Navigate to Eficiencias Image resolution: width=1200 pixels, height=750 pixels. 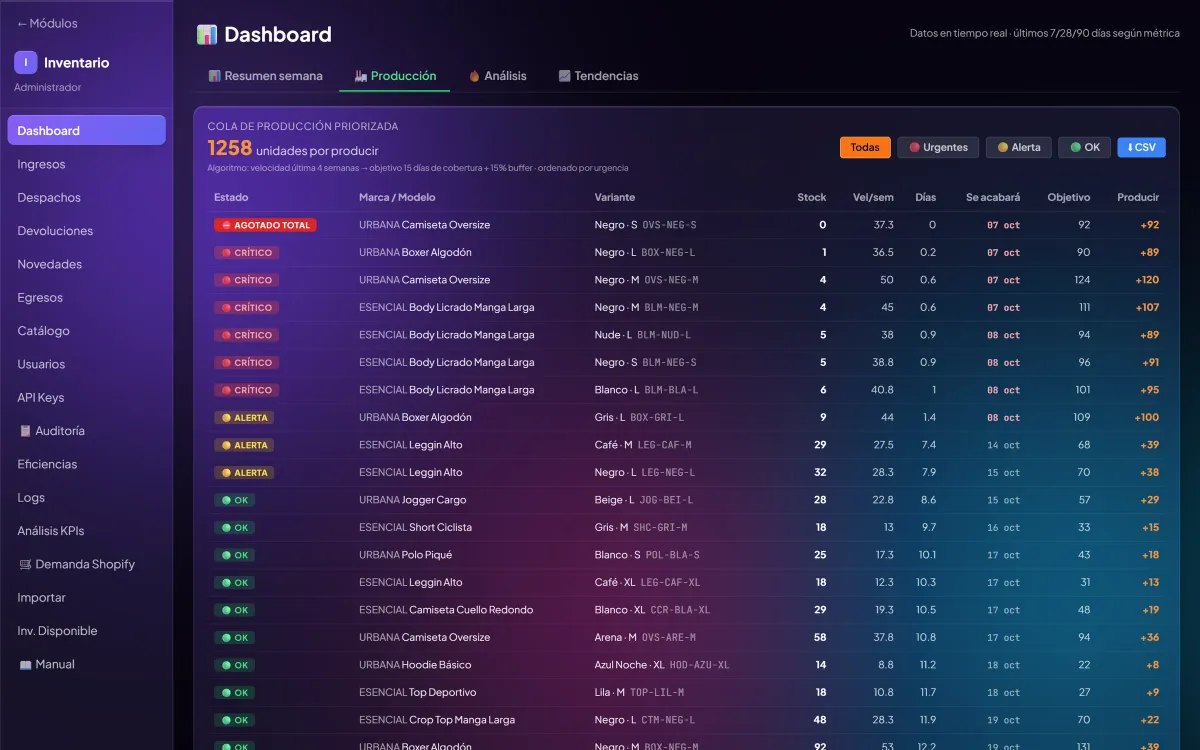point(87,464)
